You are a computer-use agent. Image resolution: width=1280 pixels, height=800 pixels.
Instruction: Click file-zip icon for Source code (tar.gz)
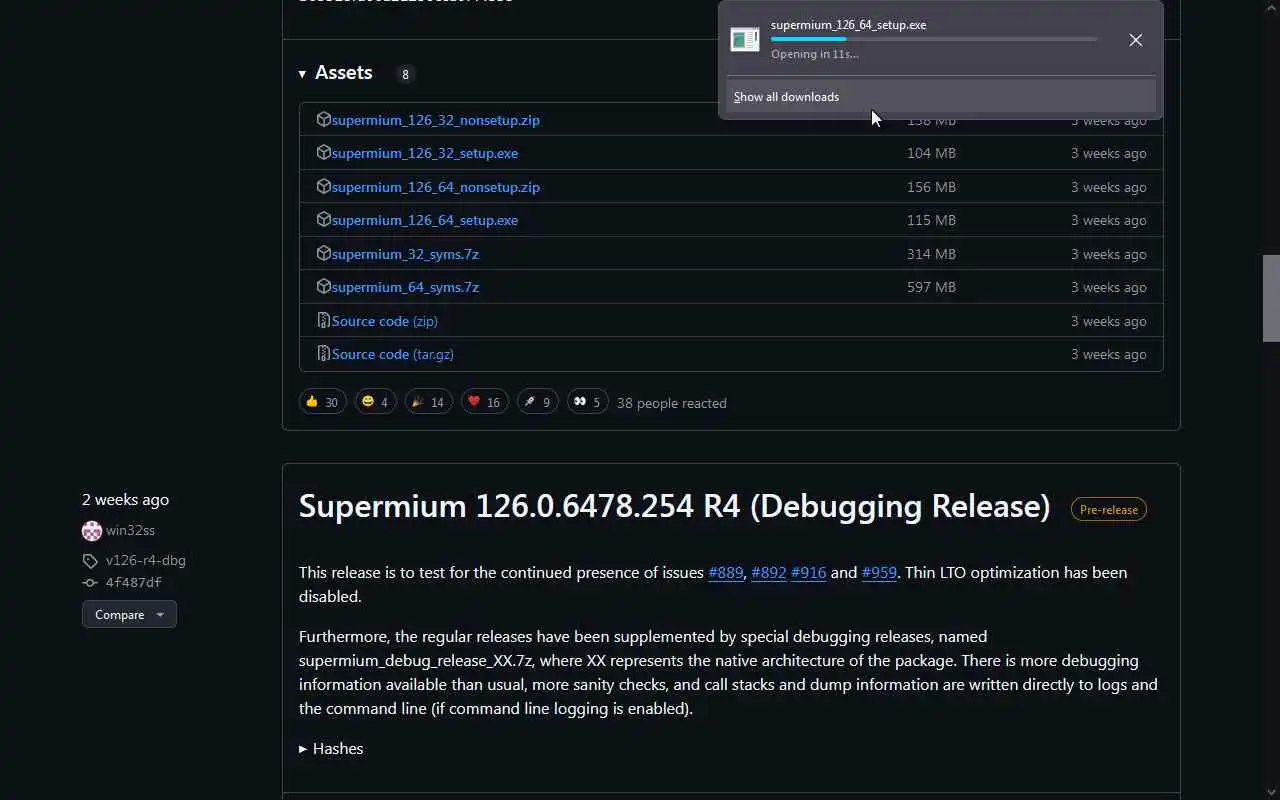click(323, 353)
